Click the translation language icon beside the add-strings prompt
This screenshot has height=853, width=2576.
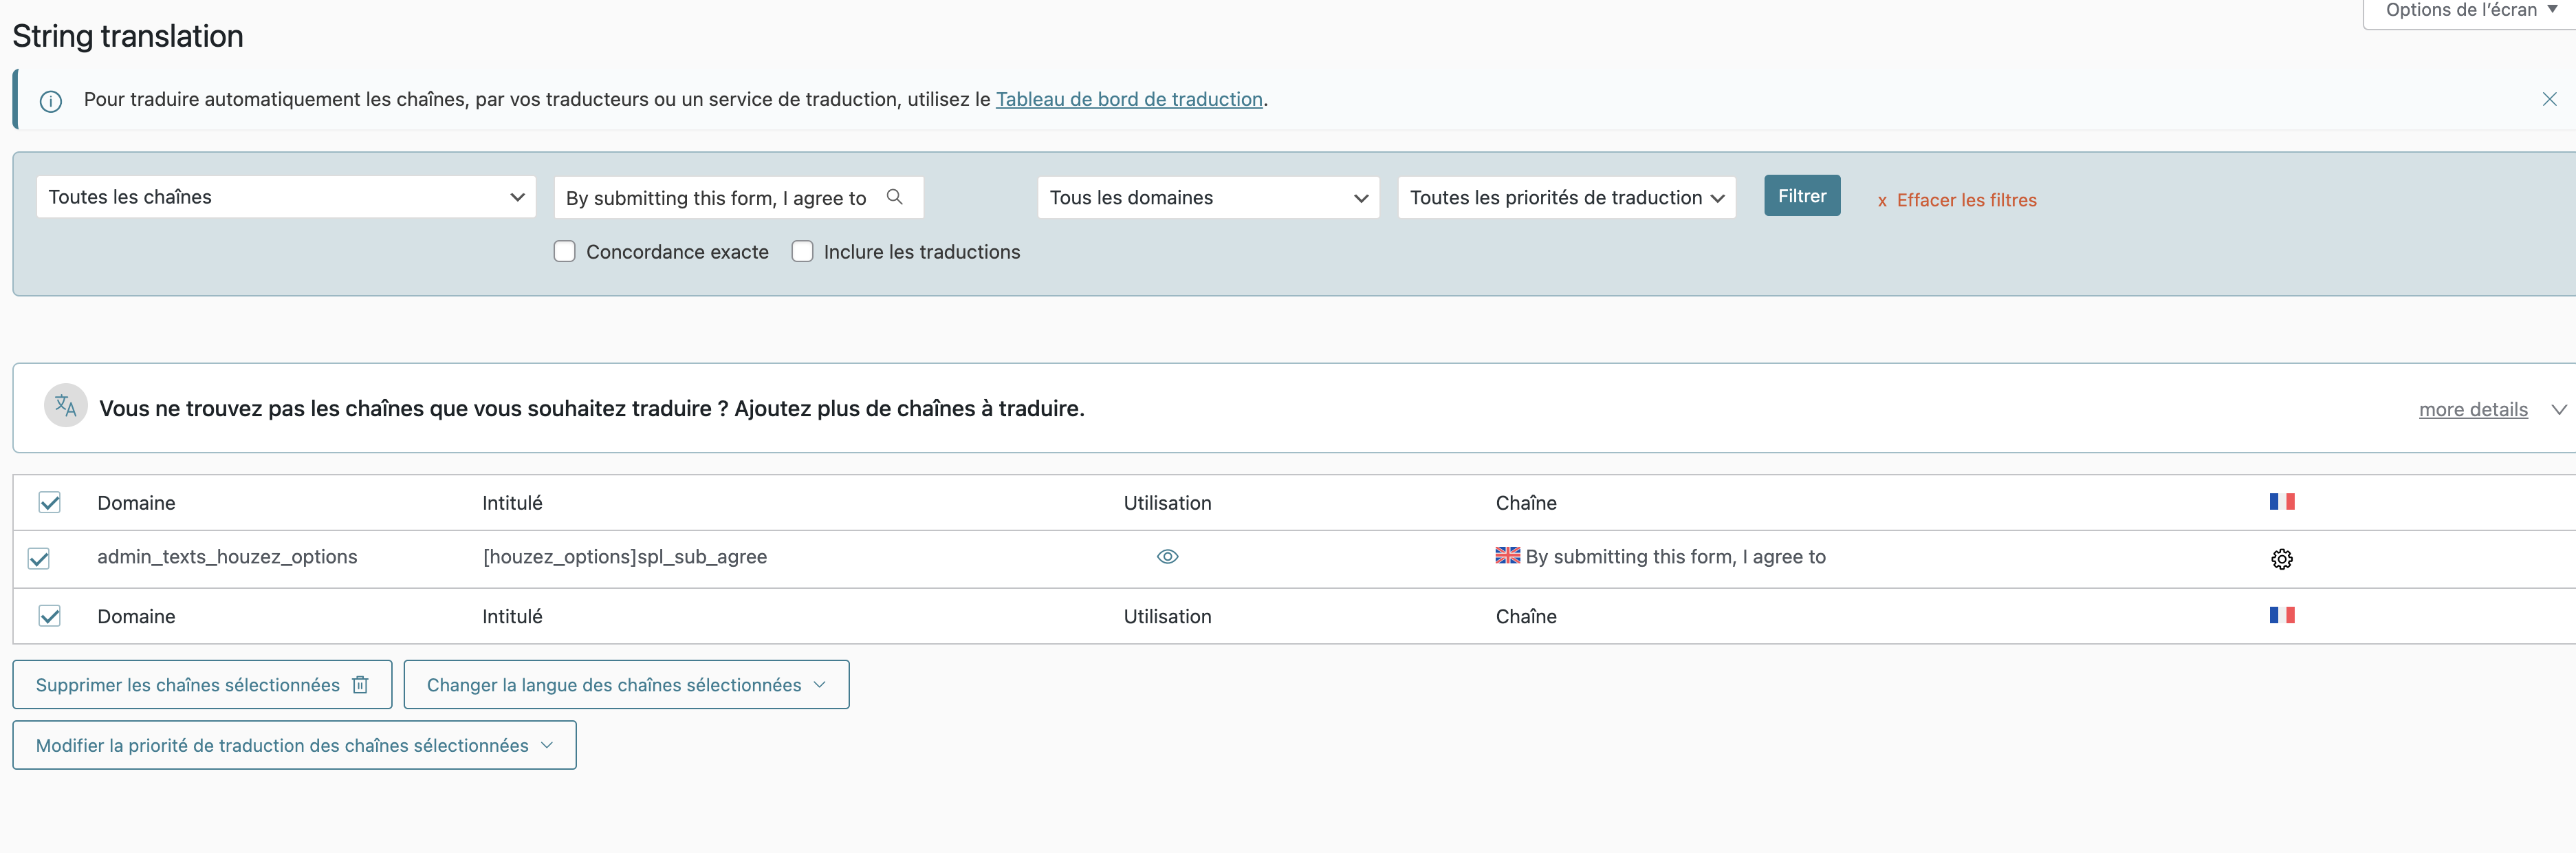pyautogui.click(x=66, y=406)
